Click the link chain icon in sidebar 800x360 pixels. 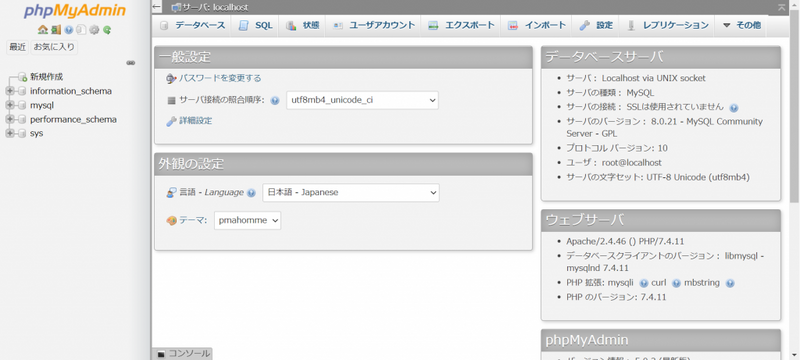(x=131, y=63)
